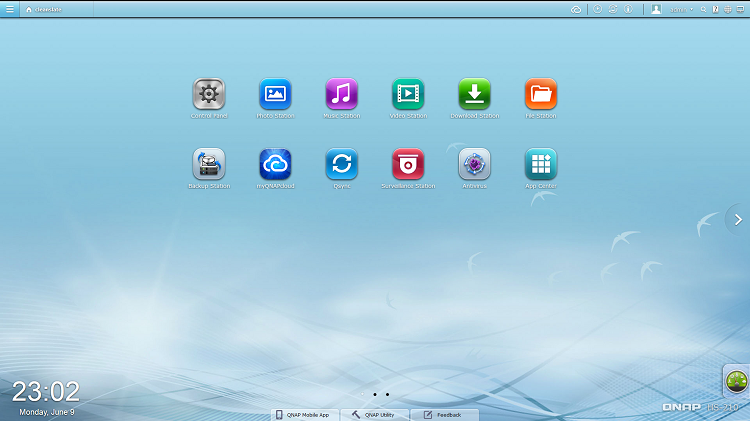Screen dimensions: 750x421
Task: Open the QNAP Utility tab
Action: (x=374, y=414)
